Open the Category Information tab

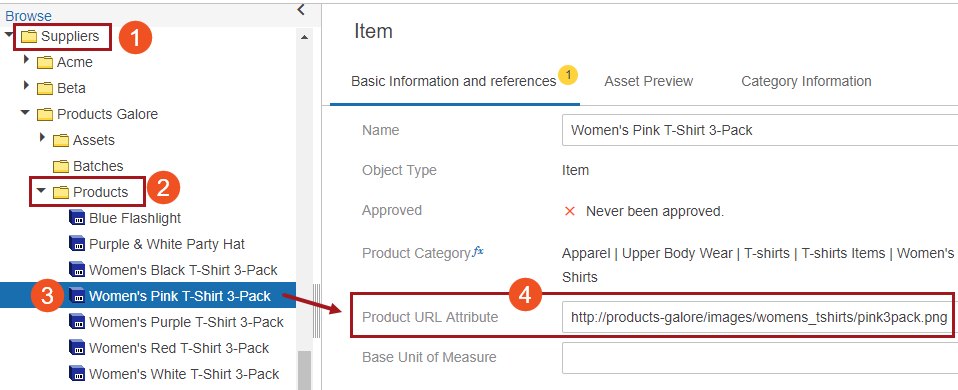pos(806,81)
